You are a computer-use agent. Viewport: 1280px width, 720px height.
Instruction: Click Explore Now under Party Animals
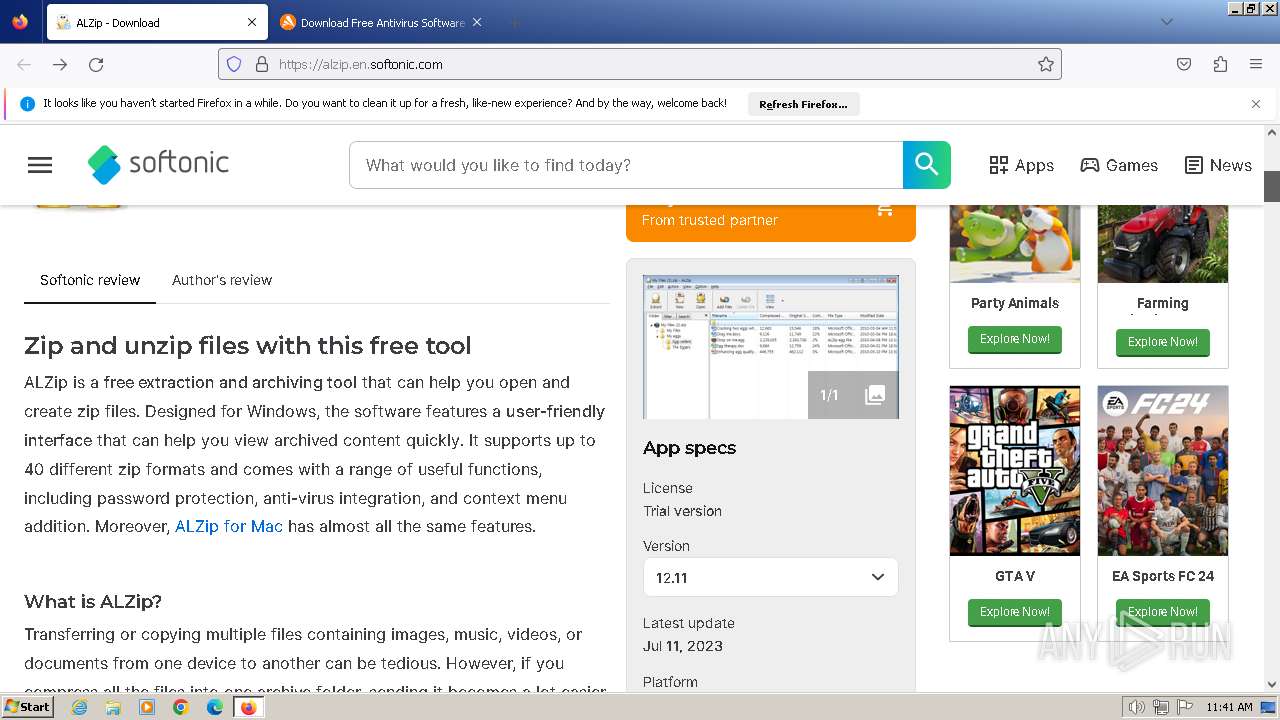(1014, 339)
